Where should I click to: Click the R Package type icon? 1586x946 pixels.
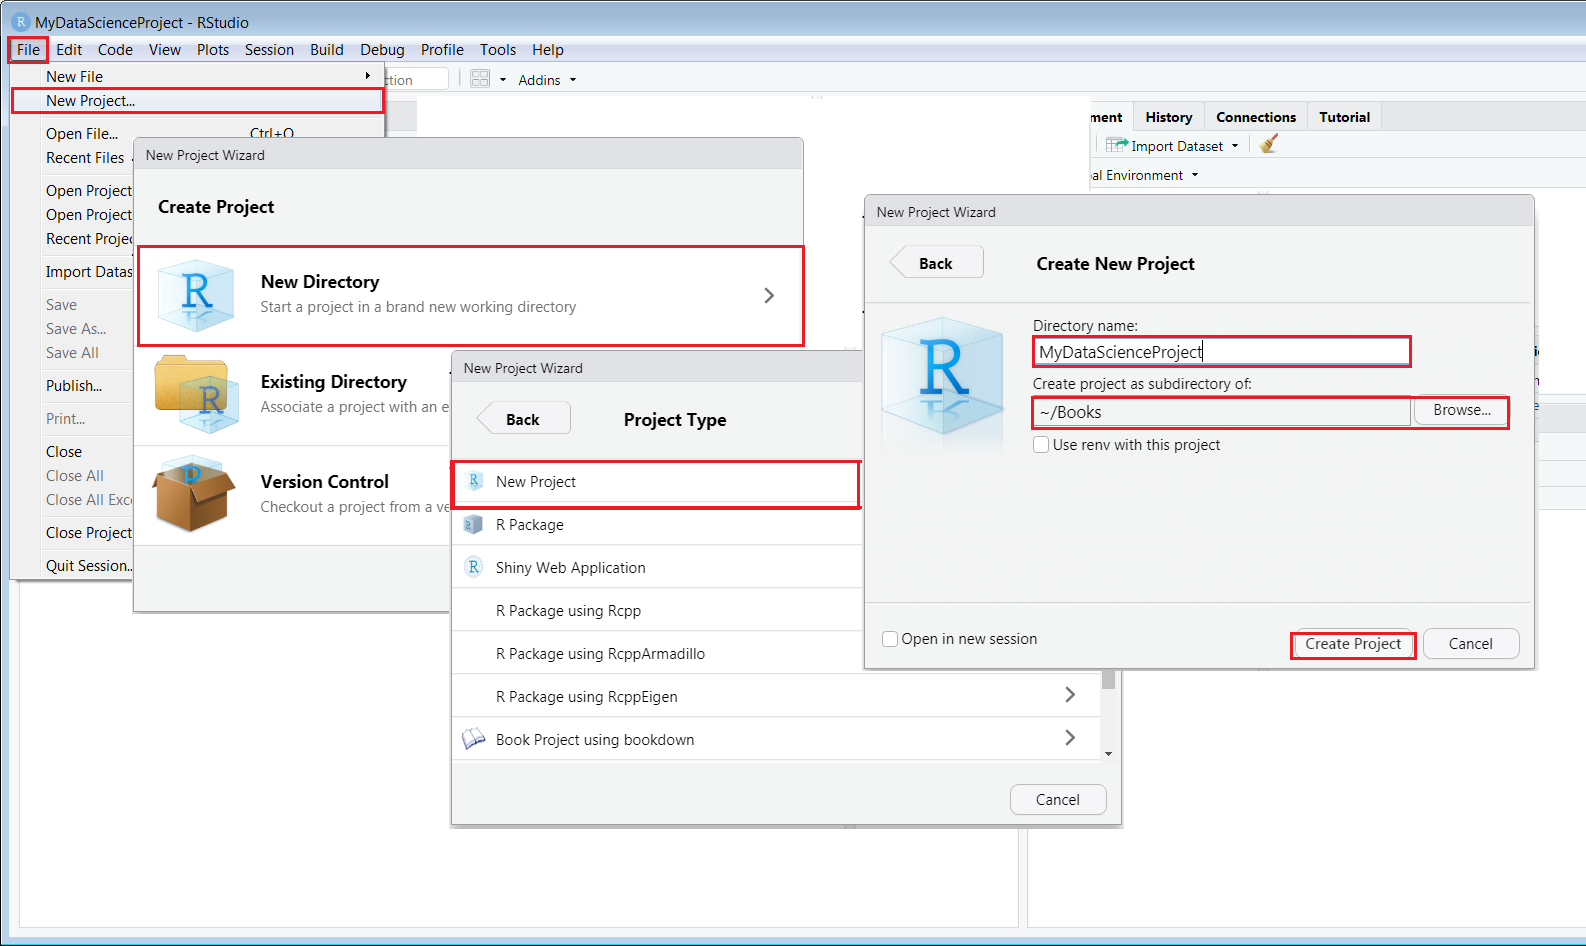[x=474, y=525]
